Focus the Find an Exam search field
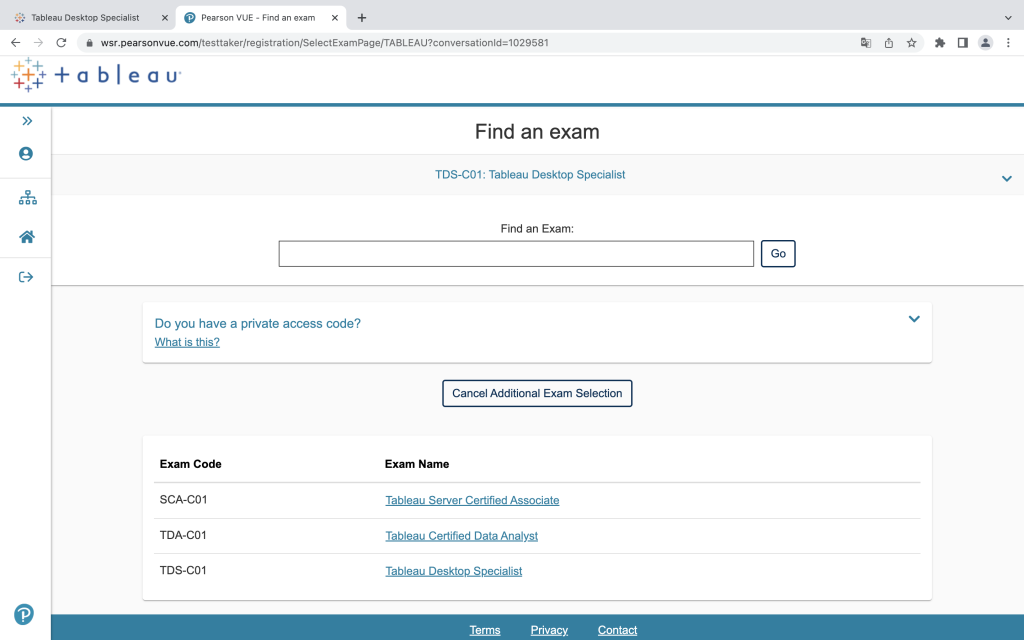Screen dimensions: 1024x640 coord(516,254)
